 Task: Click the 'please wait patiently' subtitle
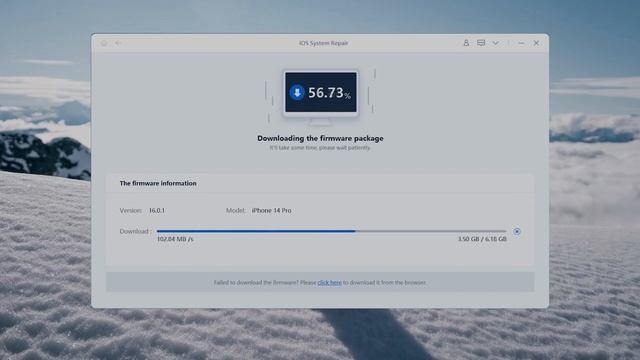pyautogui.click(x=320, y=148)
